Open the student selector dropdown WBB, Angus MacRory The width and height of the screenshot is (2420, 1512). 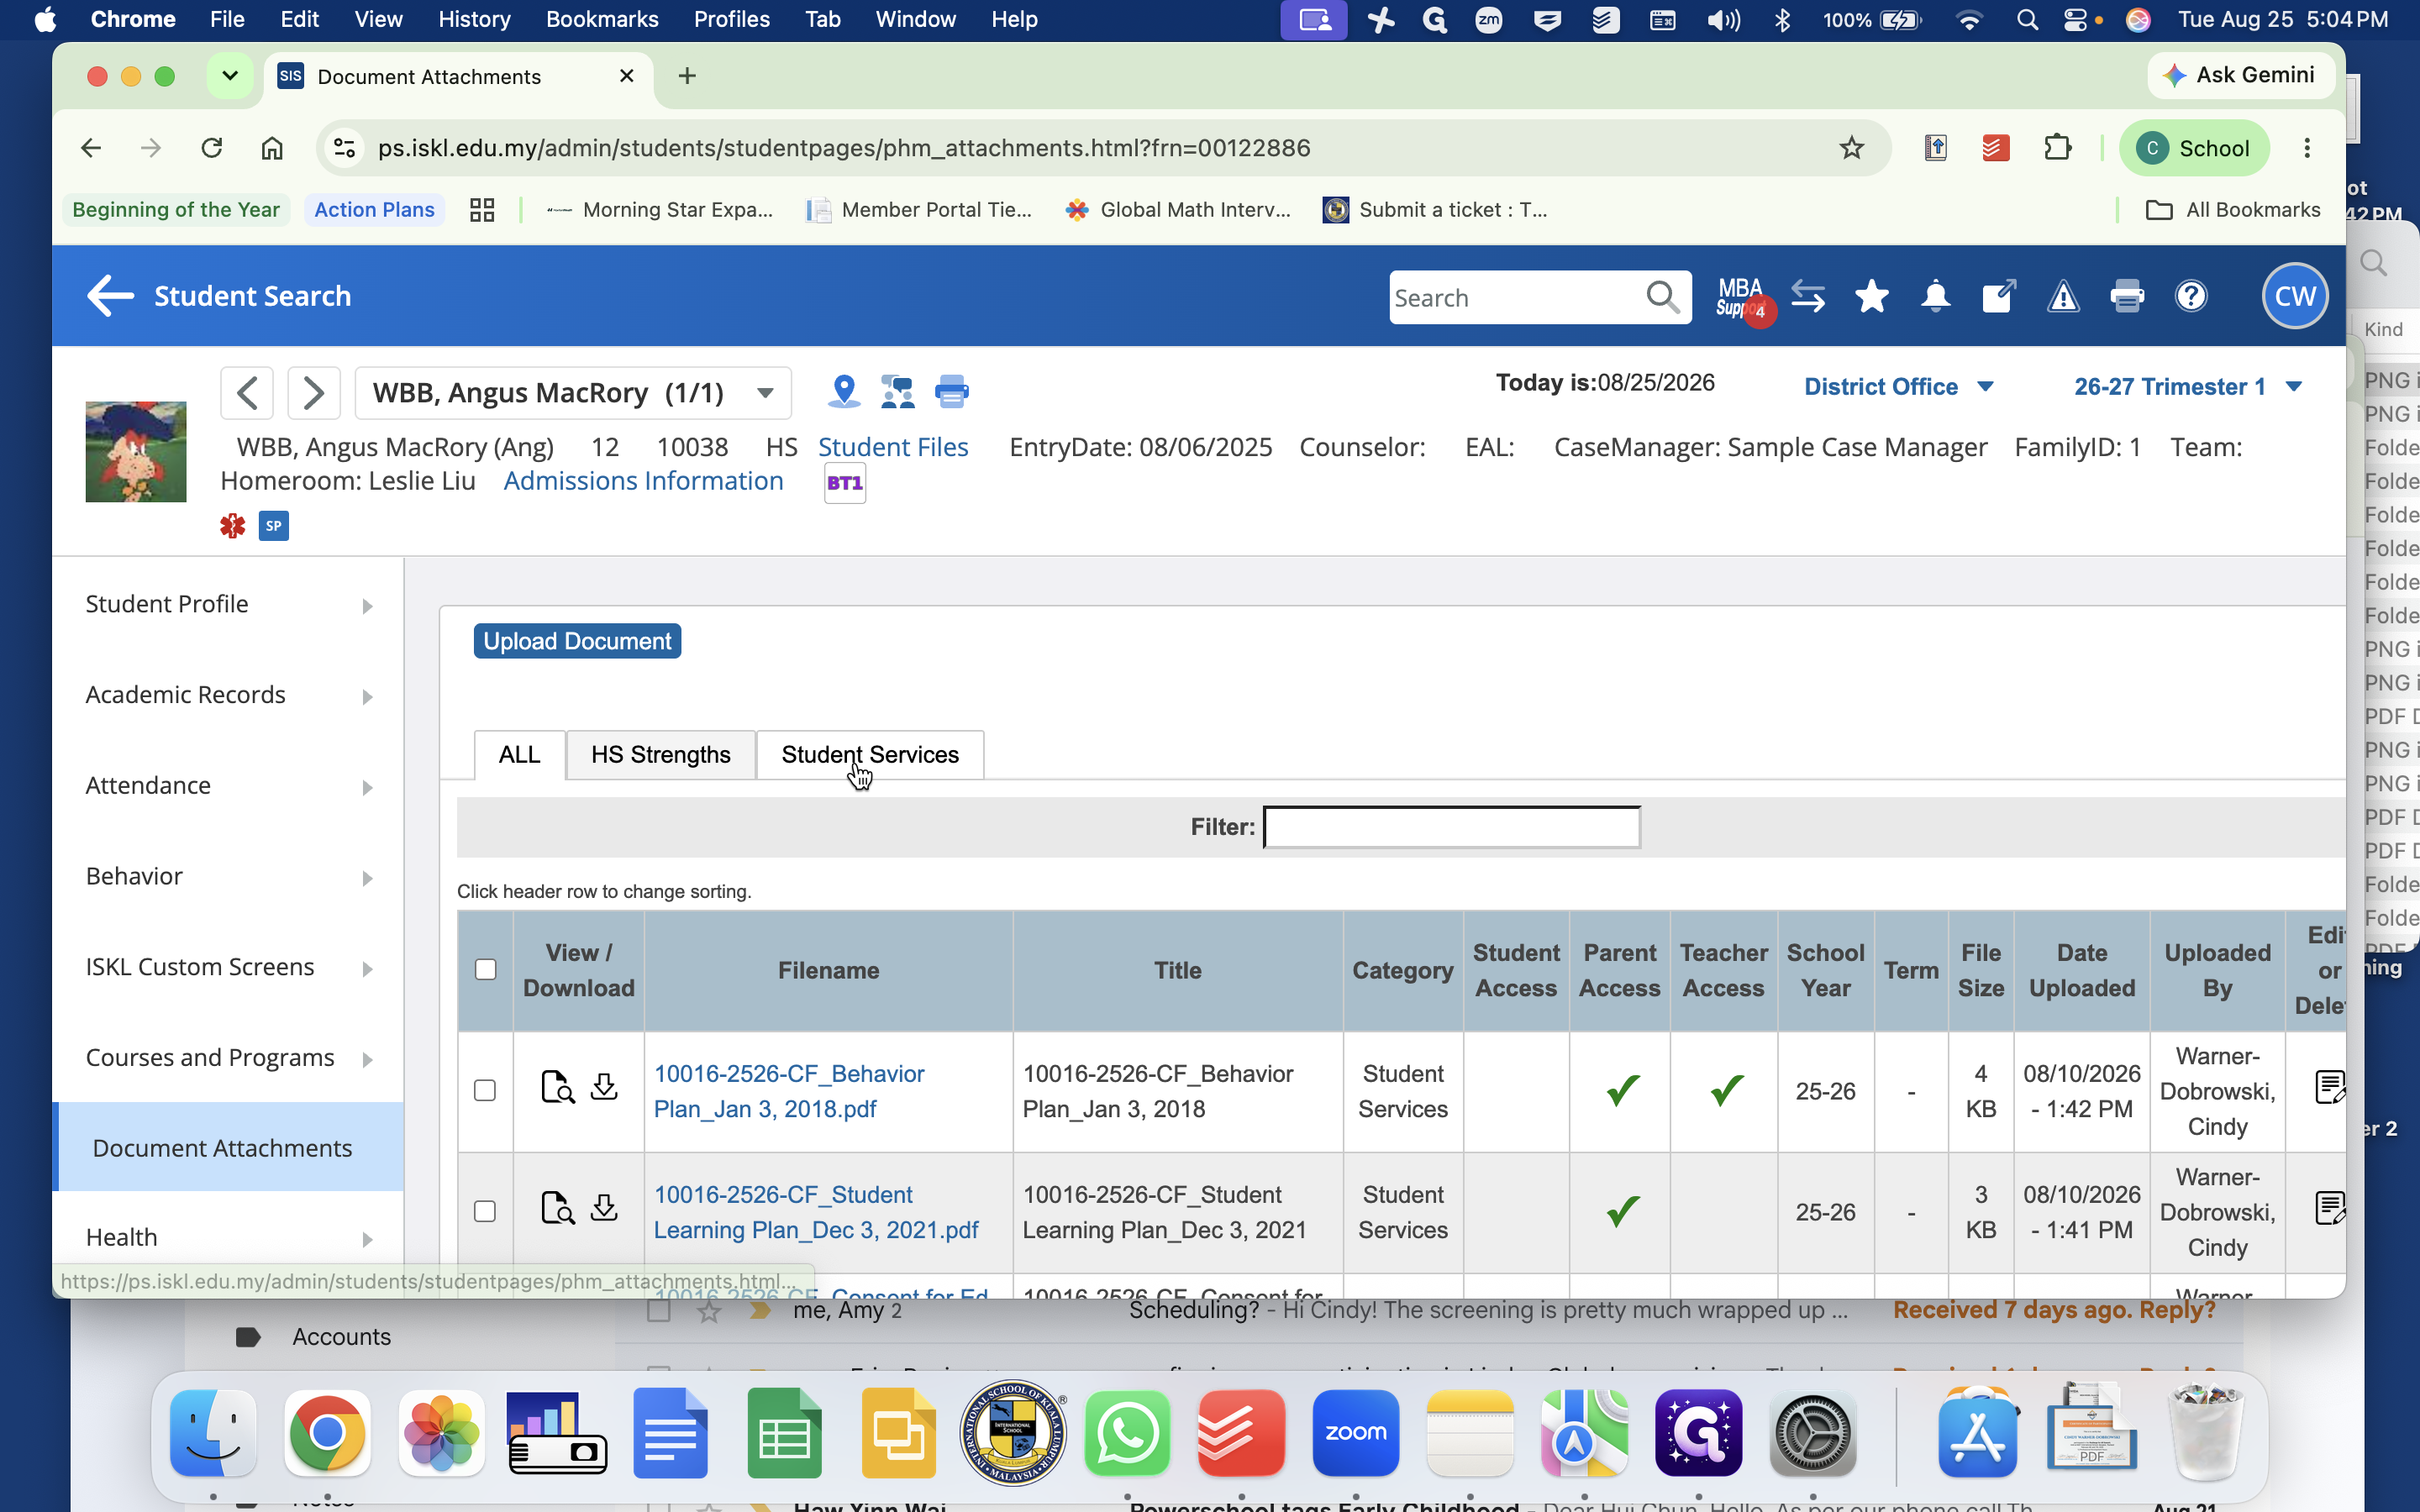[x=573, y=393]
